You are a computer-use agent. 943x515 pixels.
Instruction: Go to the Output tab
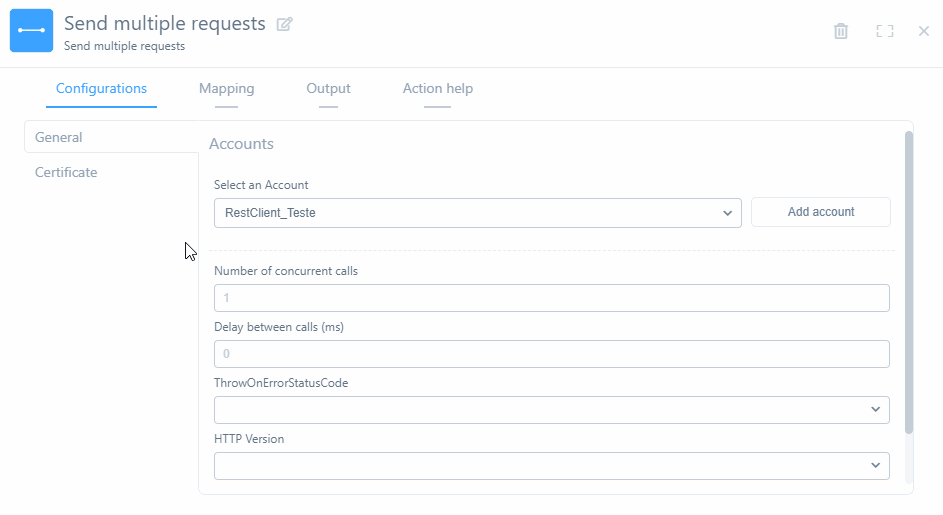(x=328, y=88)
